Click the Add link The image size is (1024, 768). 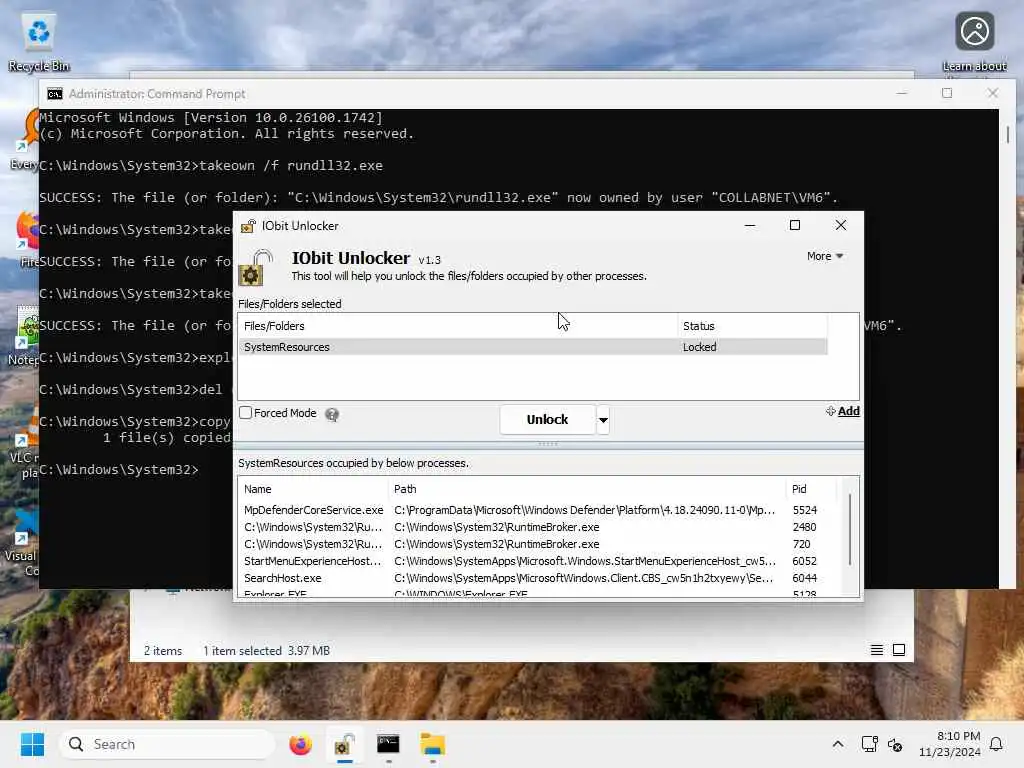click(842, 411)
